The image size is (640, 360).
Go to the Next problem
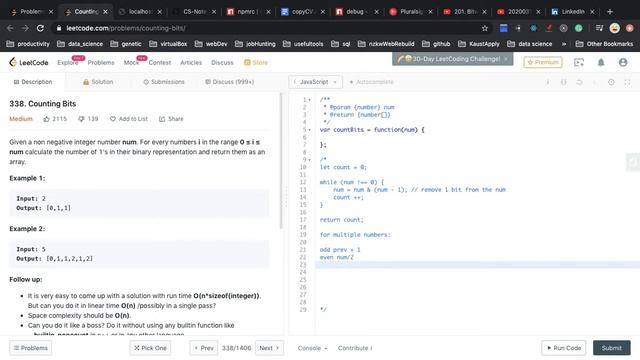click(269, 348)
